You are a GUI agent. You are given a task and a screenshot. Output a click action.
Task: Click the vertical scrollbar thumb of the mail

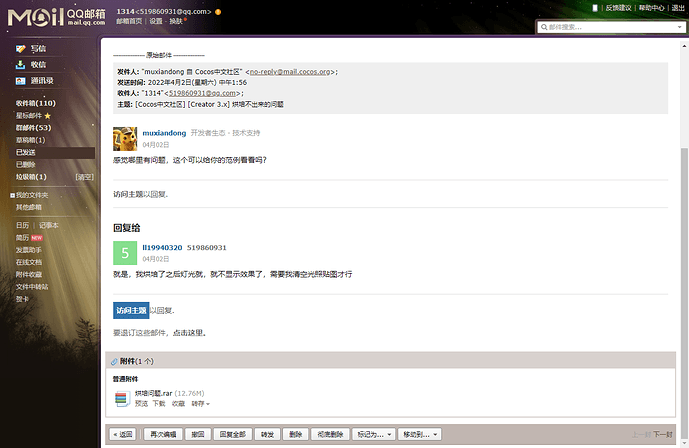(684, 292)
